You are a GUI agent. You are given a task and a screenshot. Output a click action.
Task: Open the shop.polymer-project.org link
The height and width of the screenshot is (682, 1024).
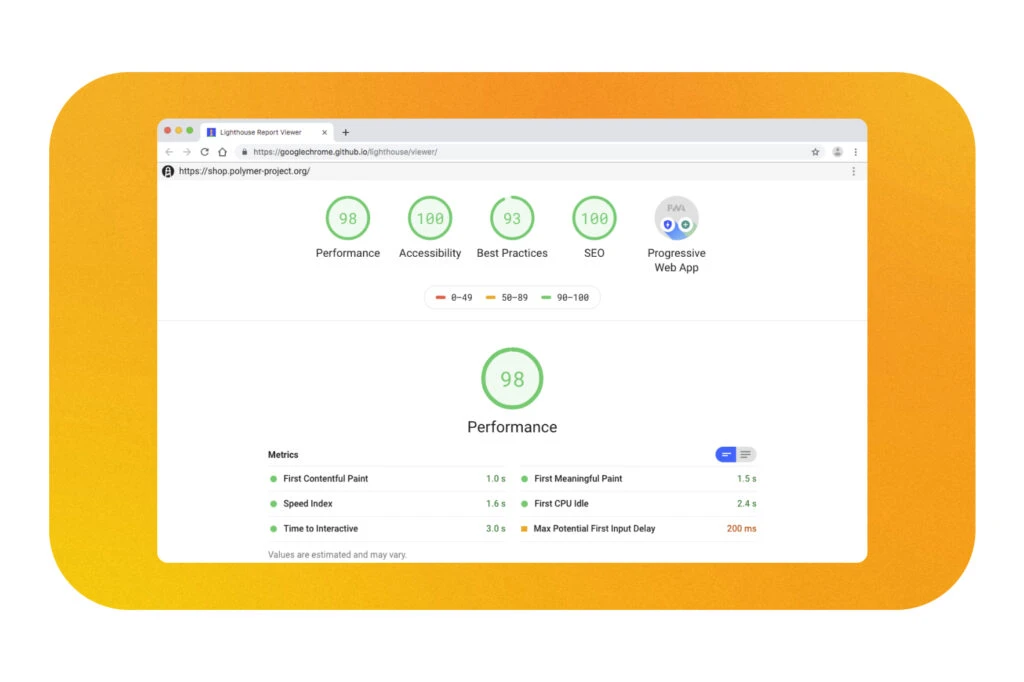[244, 171]
